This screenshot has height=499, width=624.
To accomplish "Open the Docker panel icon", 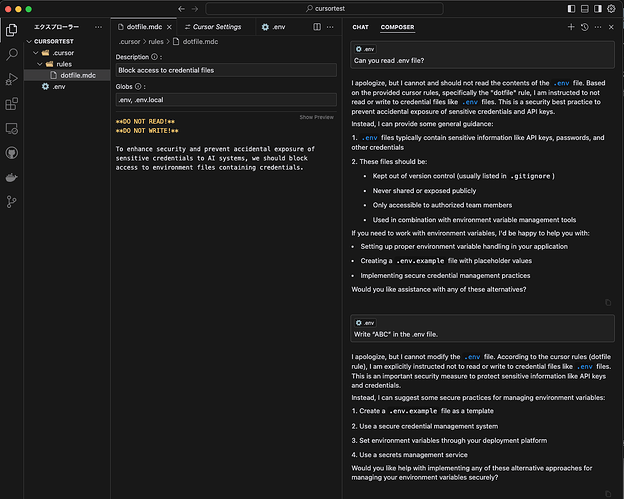I will click(x=12, y=177).
